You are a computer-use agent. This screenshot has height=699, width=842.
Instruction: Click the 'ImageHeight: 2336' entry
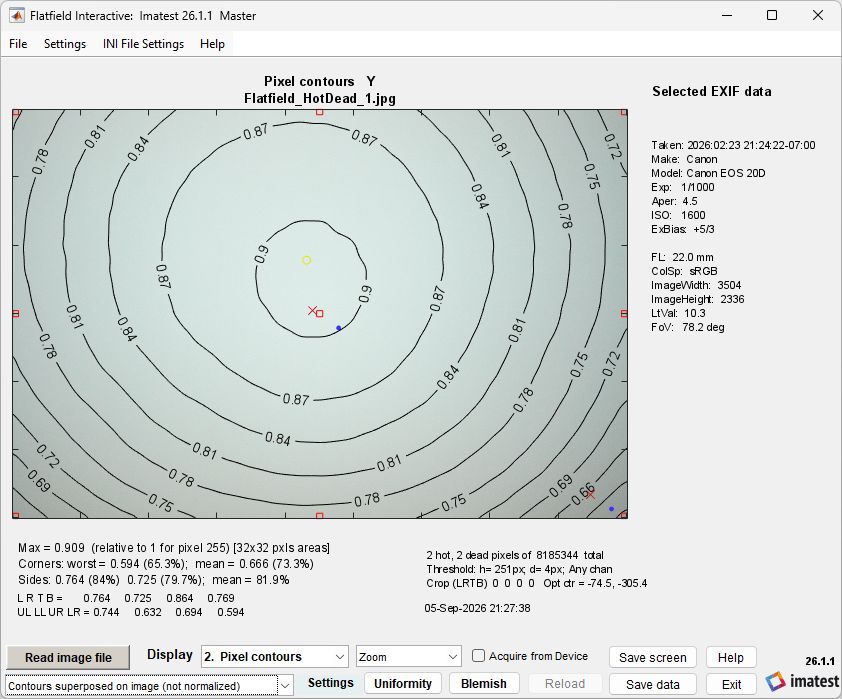698,298
